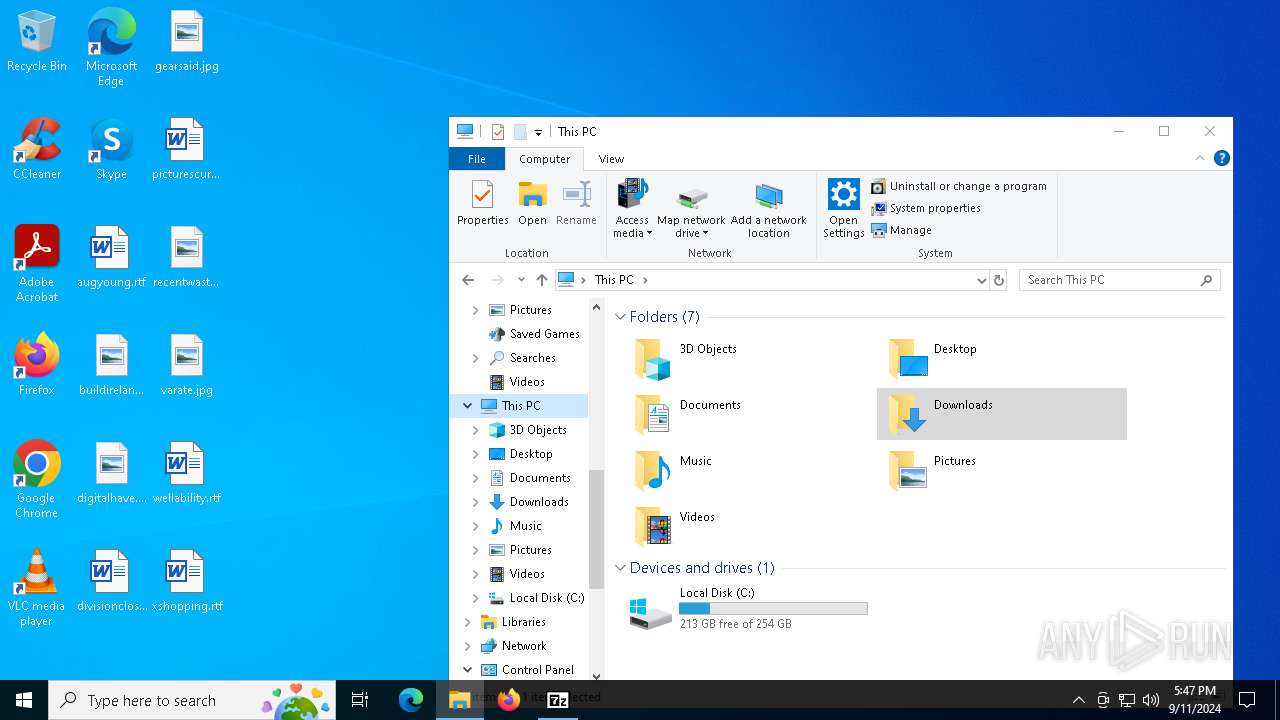Select the Adobe Acrobat desktop shortcut
This screenshot has width=1280, height=720.
[37, 264]
